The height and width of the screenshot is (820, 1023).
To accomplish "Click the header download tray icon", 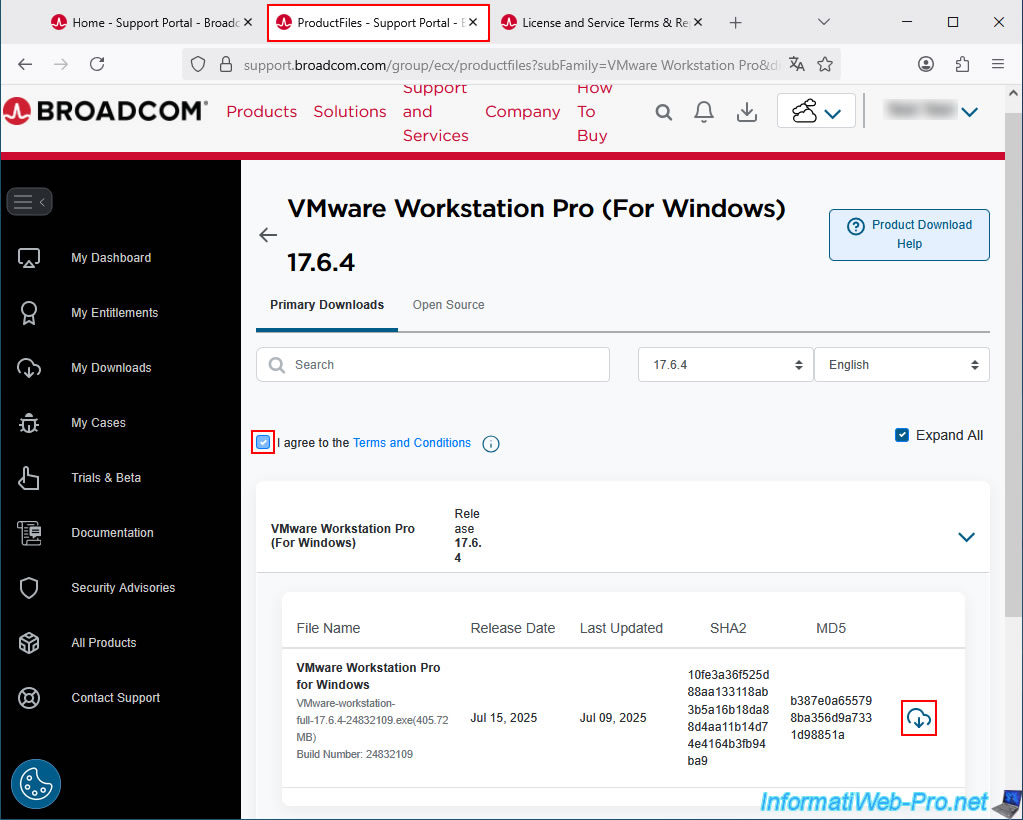I will coord(746,112).
